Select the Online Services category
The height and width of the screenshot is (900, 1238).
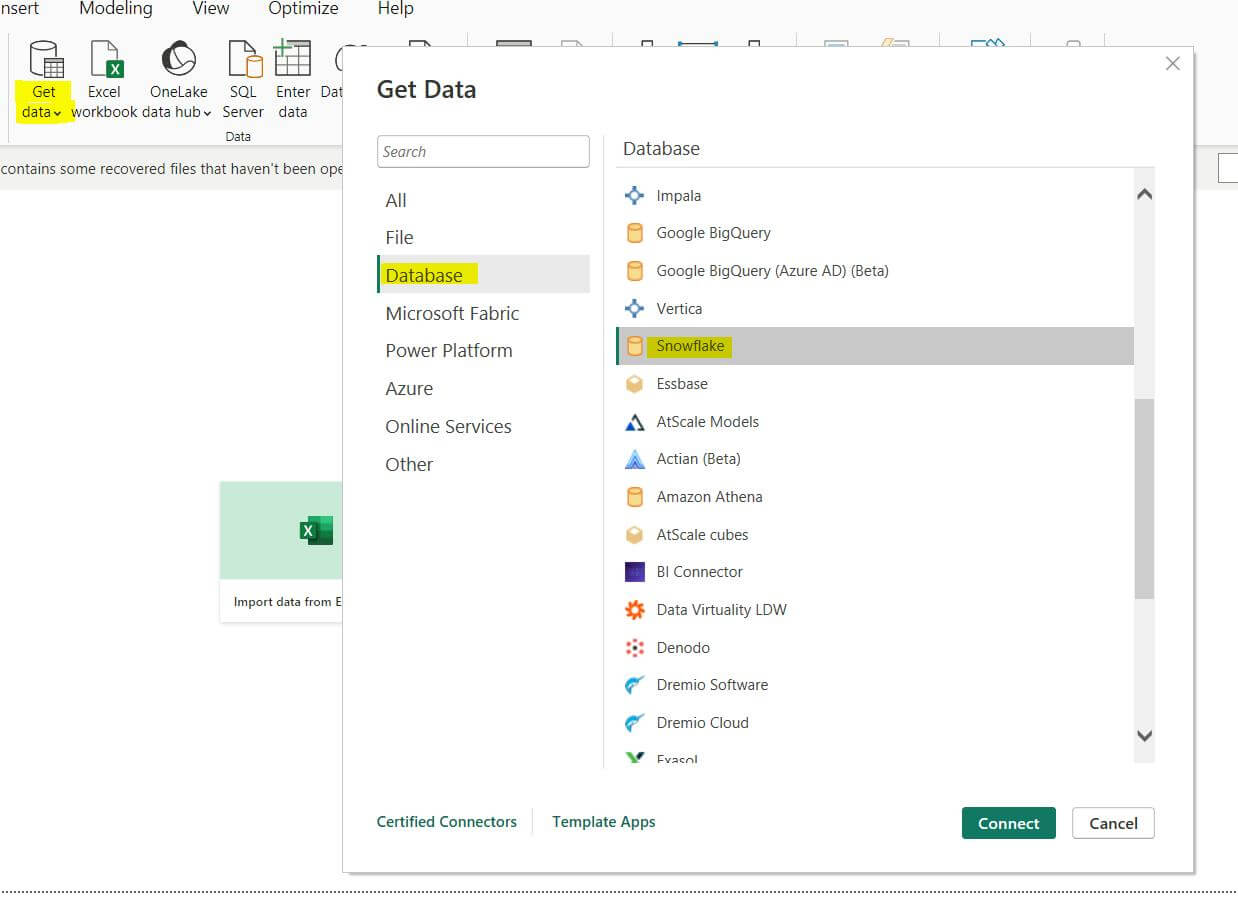483,426
